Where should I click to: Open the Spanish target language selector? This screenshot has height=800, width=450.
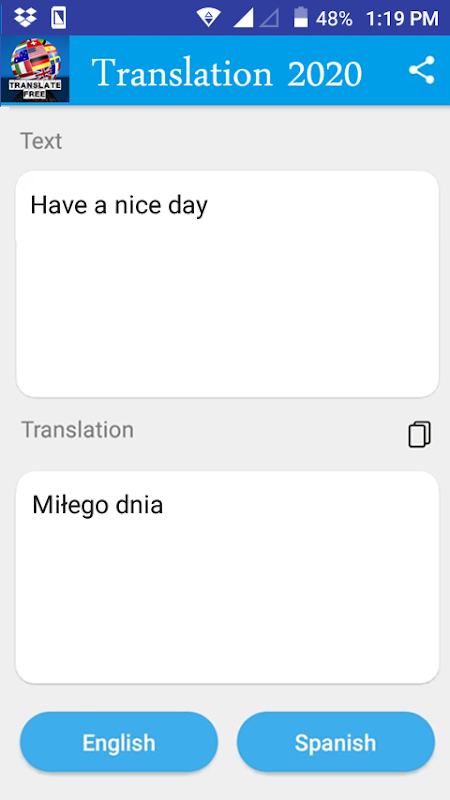(336, 742)
